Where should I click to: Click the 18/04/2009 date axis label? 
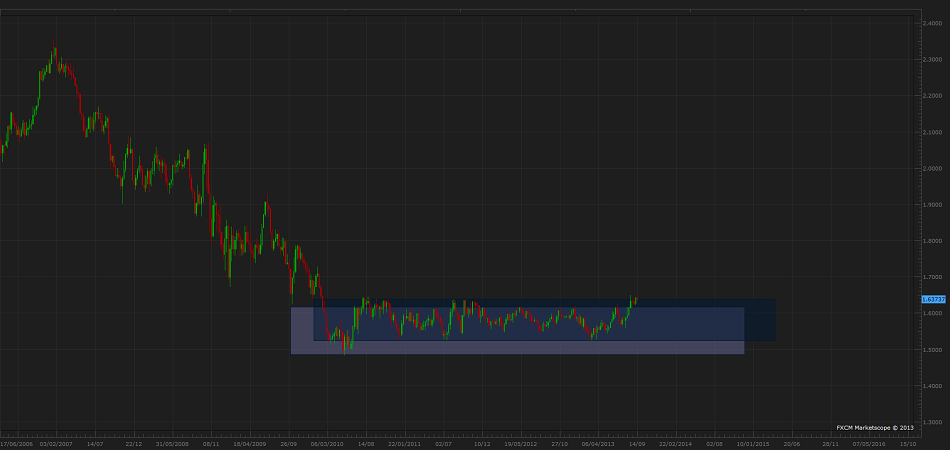pos(249,441)
